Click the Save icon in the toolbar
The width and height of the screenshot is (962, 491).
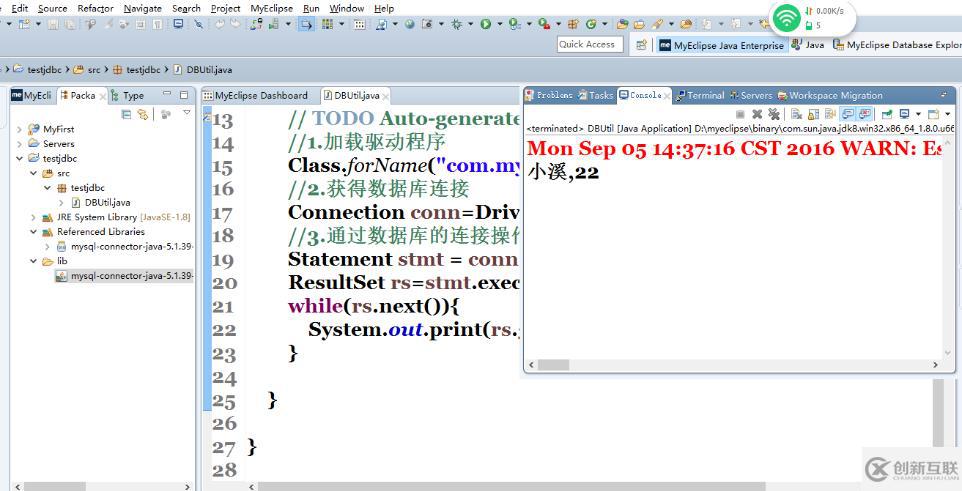point(53,25)
